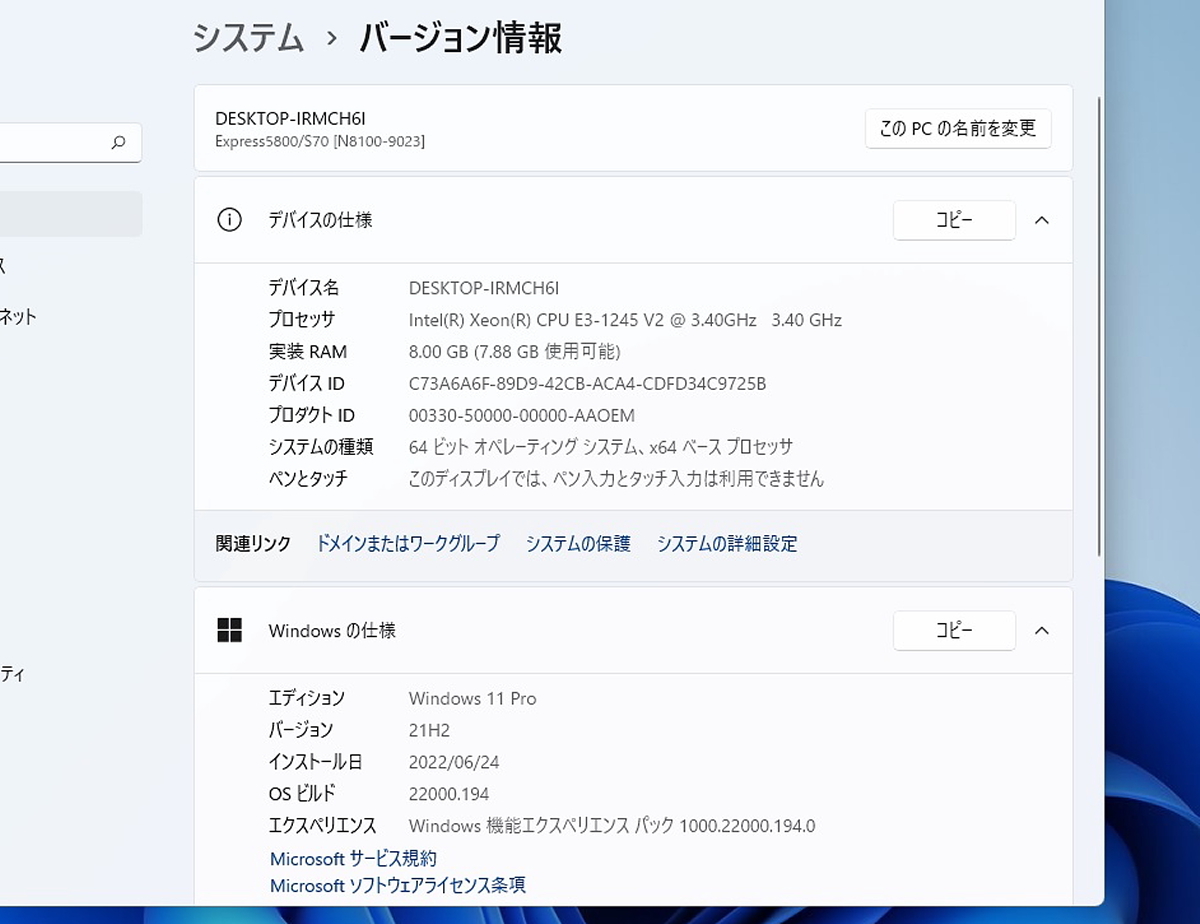Click このPCの名前を変更 button

958,128
